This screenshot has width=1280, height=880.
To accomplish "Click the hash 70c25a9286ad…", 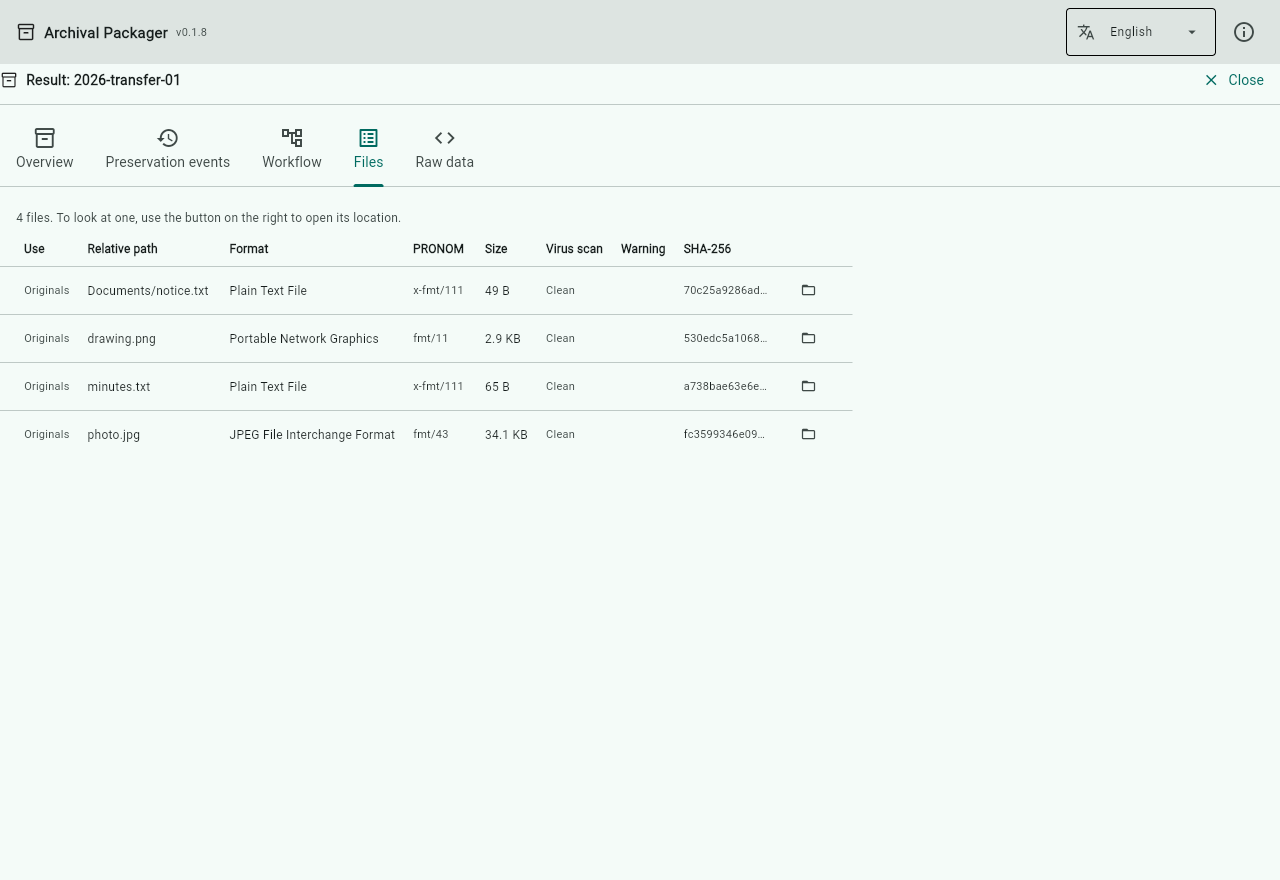I will click(x=726, y=290).
